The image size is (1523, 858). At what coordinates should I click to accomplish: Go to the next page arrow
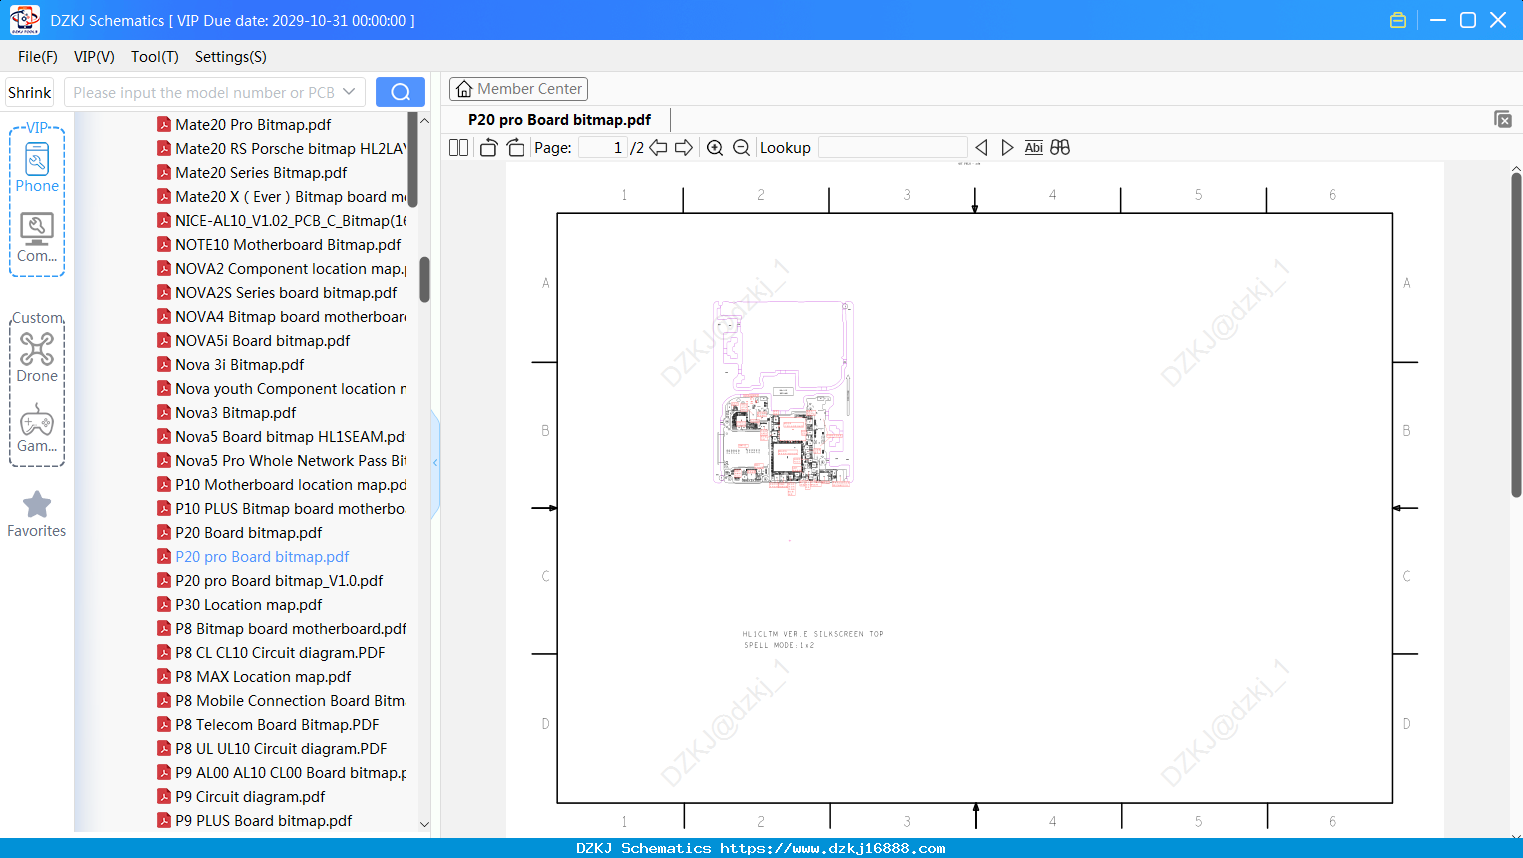point(684,148)
